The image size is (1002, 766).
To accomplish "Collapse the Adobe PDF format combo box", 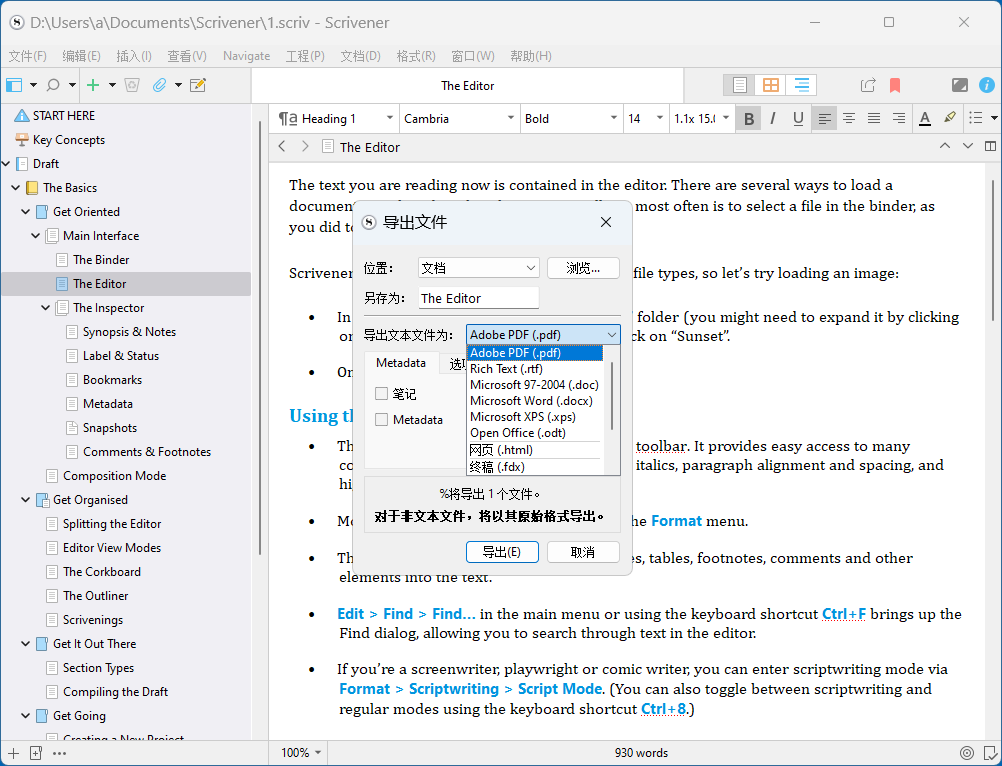I will click(543, 334).
